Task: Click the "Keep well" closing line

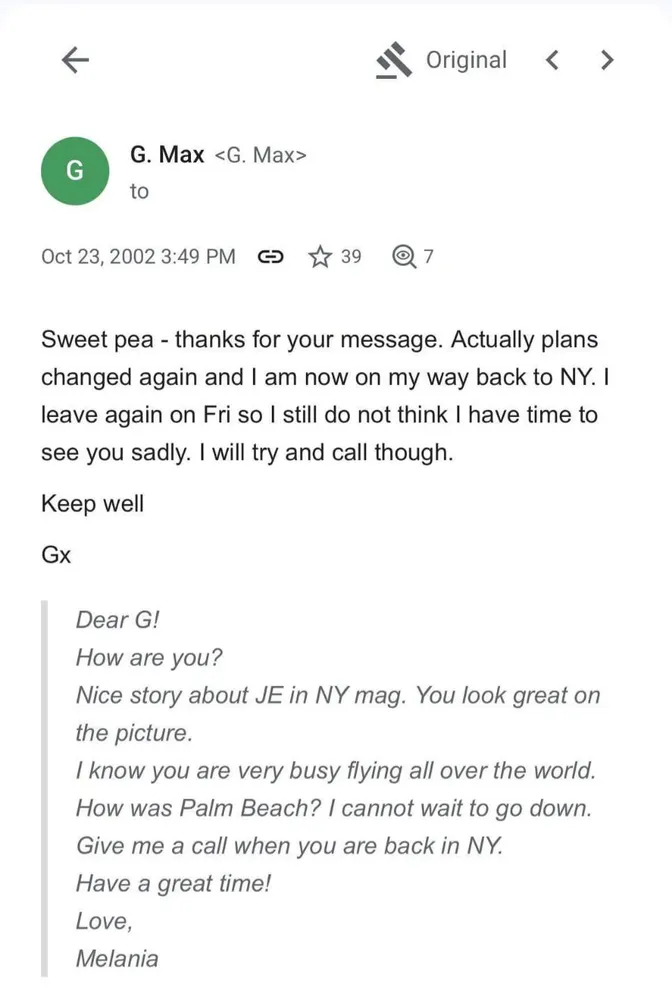Action: (92, 503)
